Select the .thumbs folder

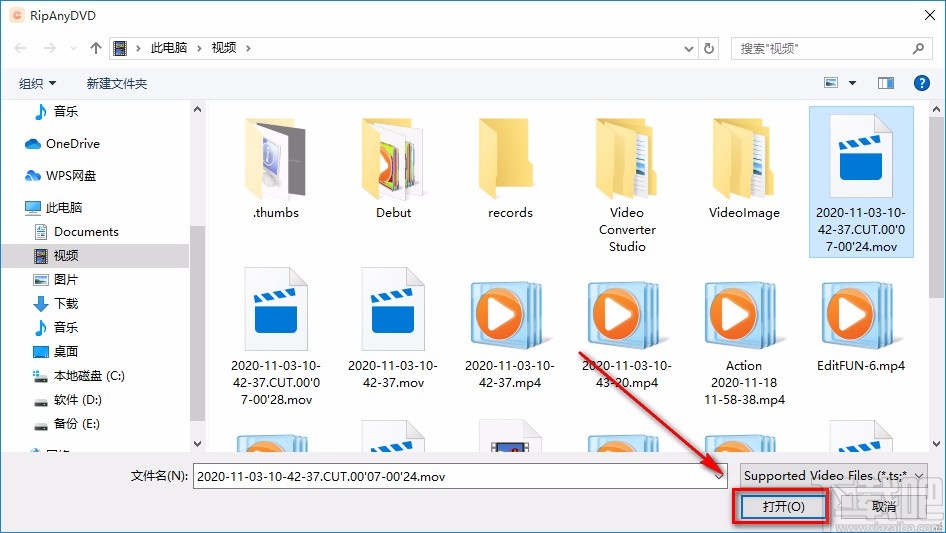click(x=276, y=169)
